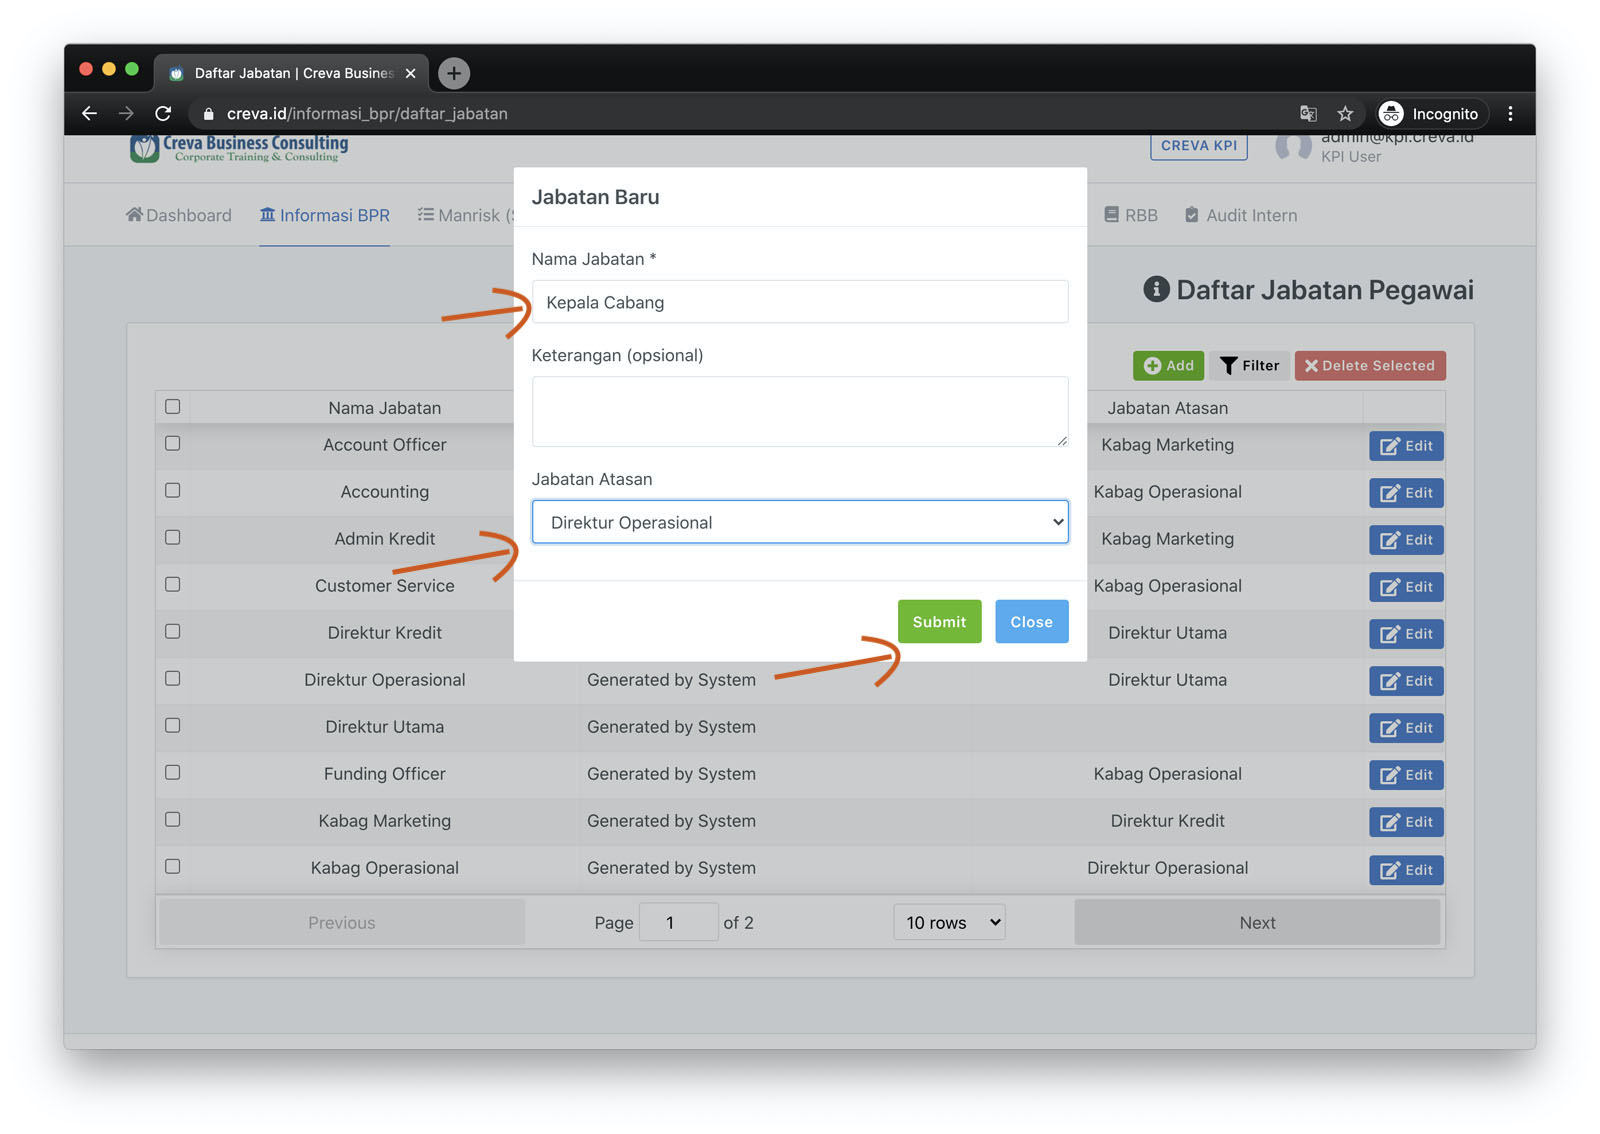
Task: Edit the Account Officer row
Action: pos(1406,446)
